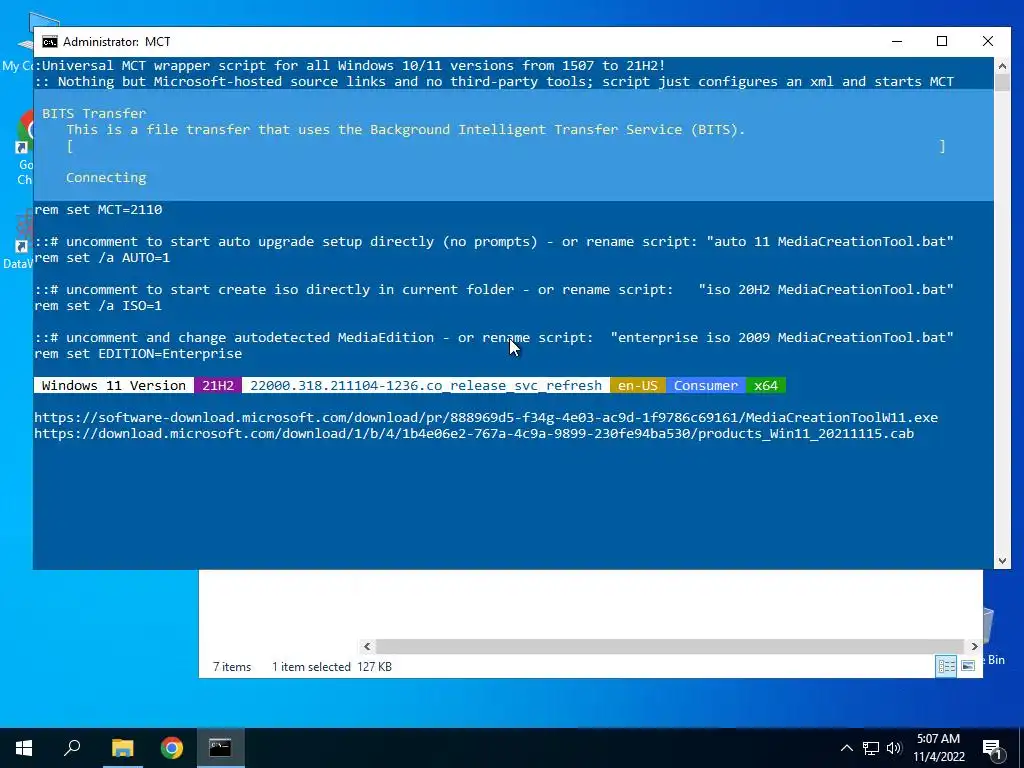1024x768 pixels.
Task: Click the Windows 11 Version label
Action: click(x=114, y=385)
